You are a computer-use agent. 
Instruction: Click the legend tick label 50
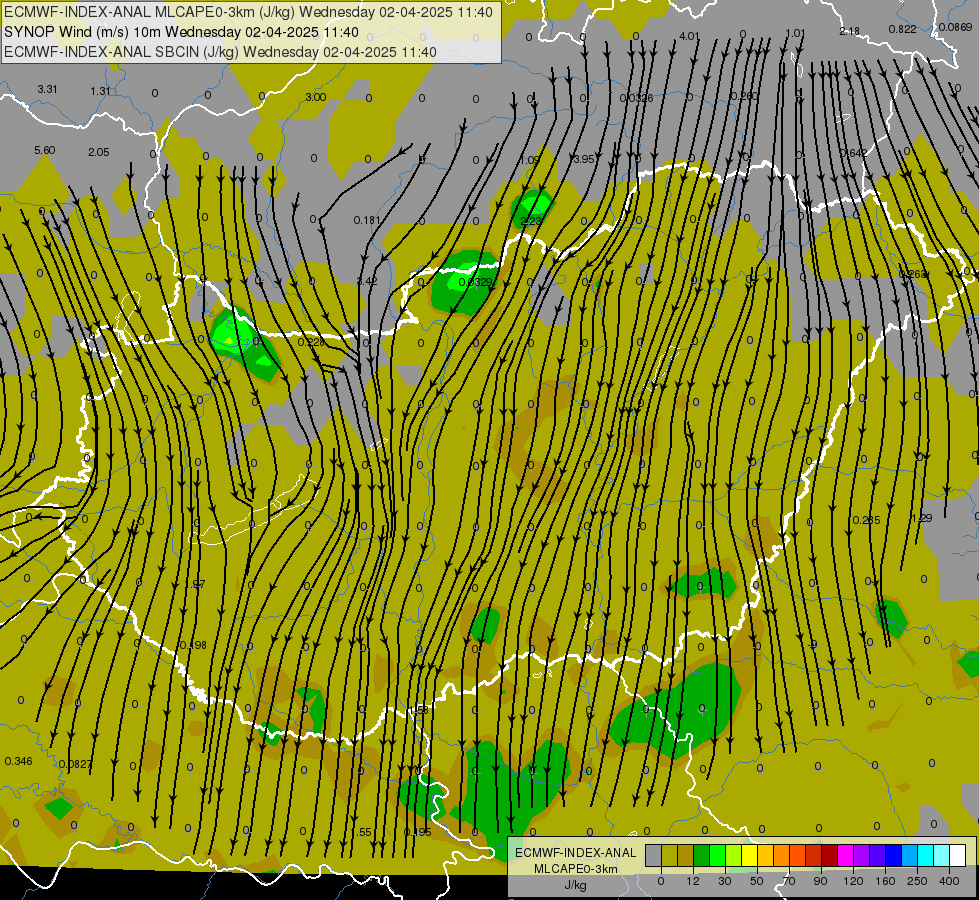756,881
